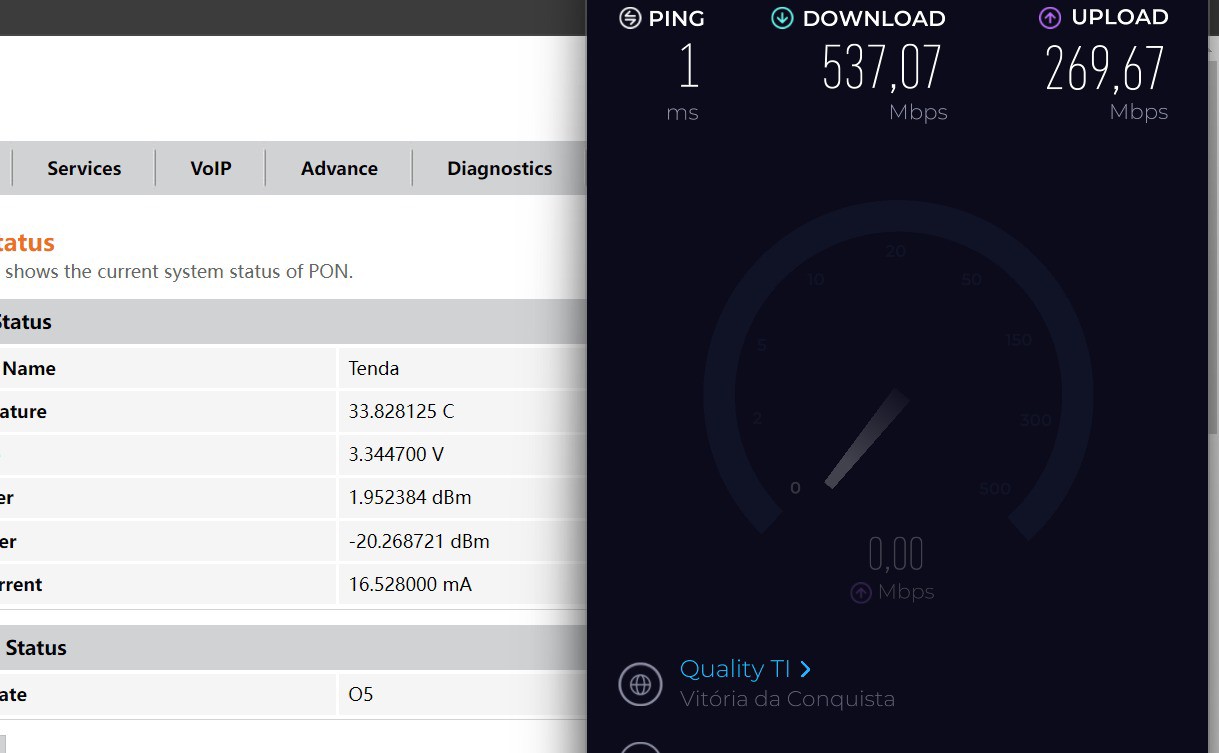Go to the Advance tab
This screenshot has height=753, width=1219.
(x=339, y=168)
